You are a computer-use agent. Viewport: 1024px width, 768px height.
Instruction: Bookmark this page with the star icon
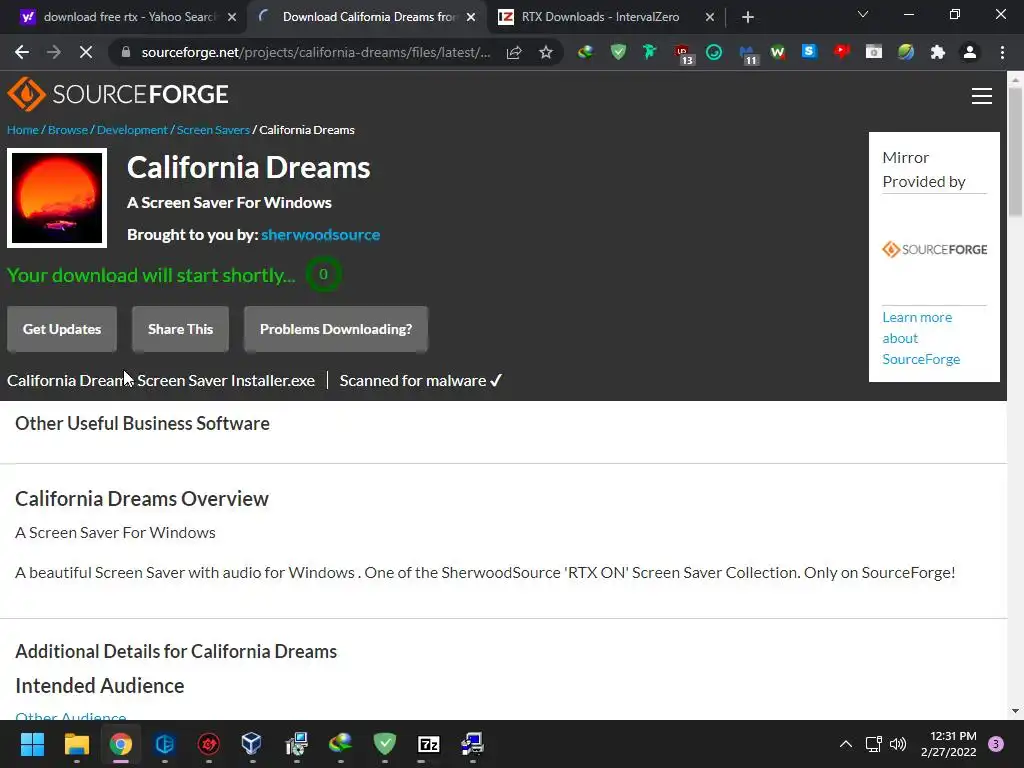546,52
